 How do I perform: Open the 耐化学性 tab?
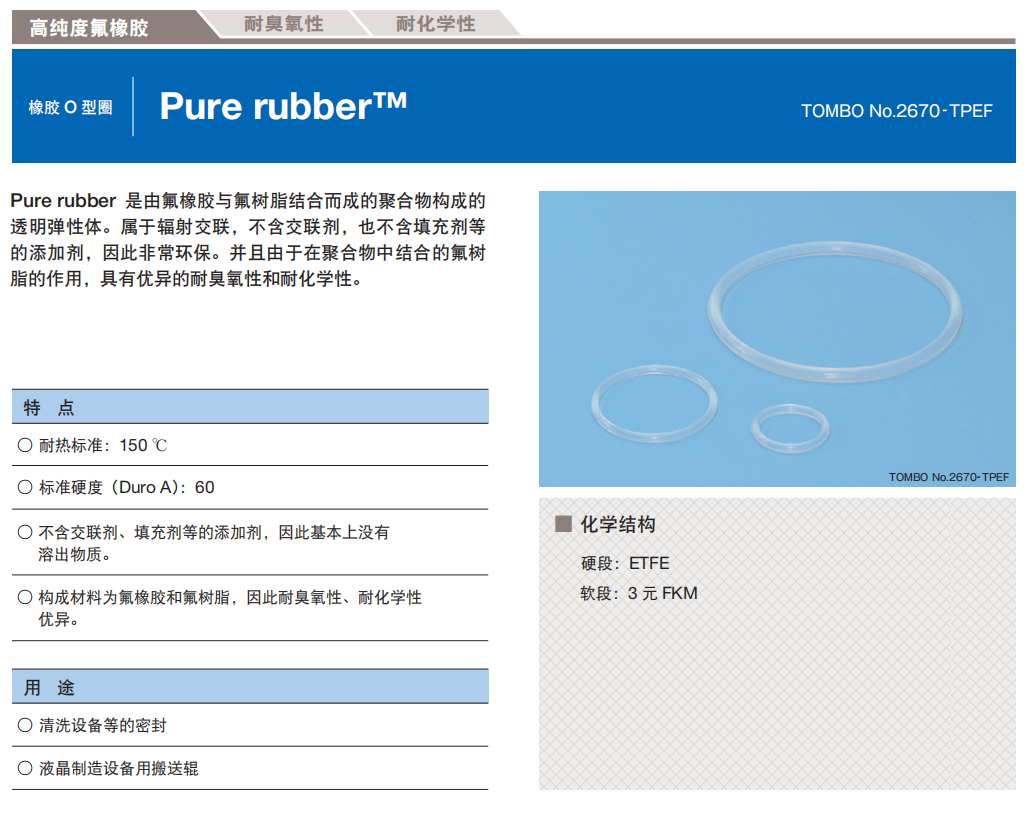point(436,24)
